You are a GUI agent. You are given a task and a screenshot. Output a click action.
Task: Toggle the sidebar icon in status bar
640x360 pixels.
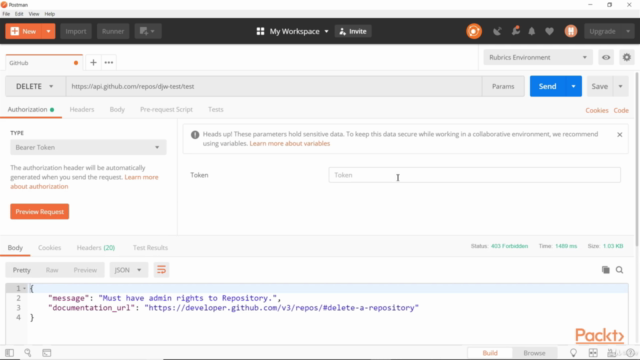pos(9,353)
